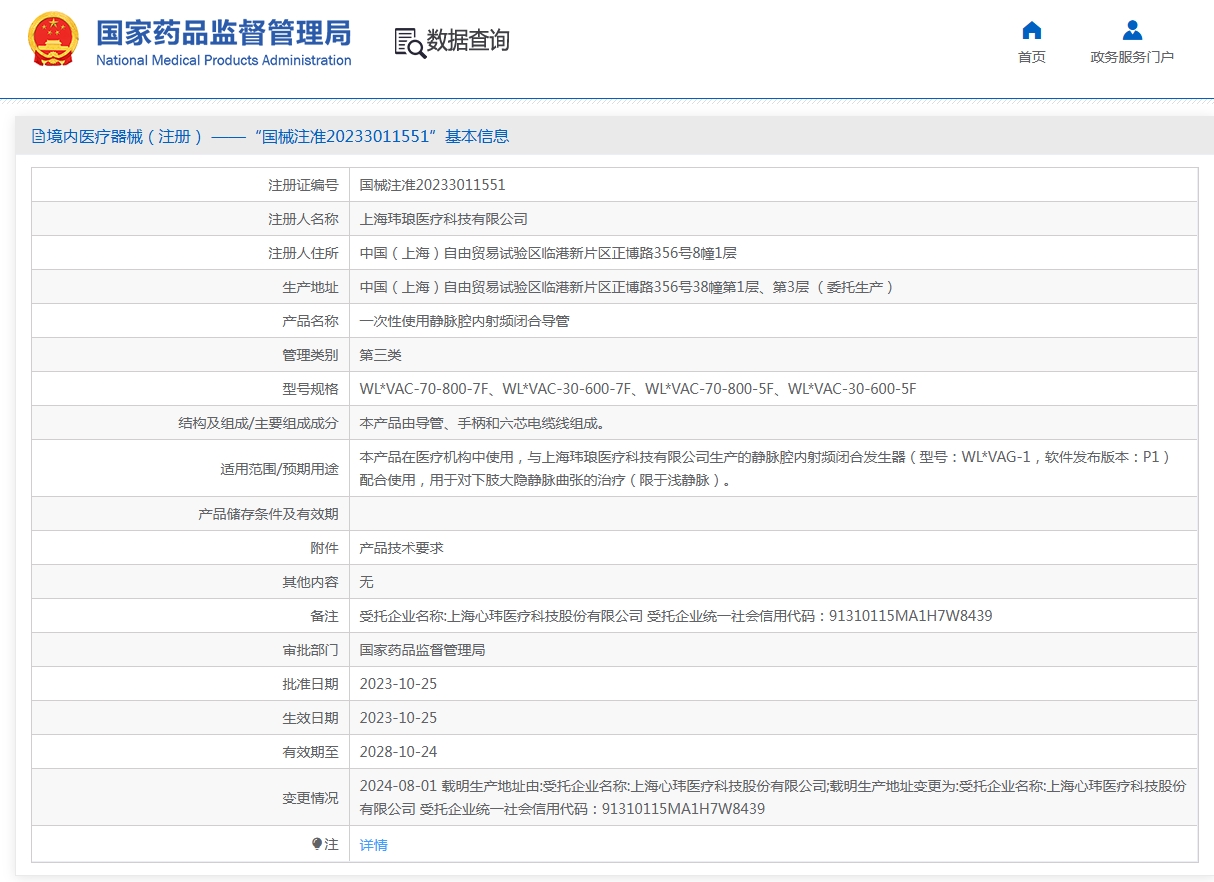Click the 批准日期 row label
The height and width of the screenshot is (882, 1214).
[x=310, y=684]
